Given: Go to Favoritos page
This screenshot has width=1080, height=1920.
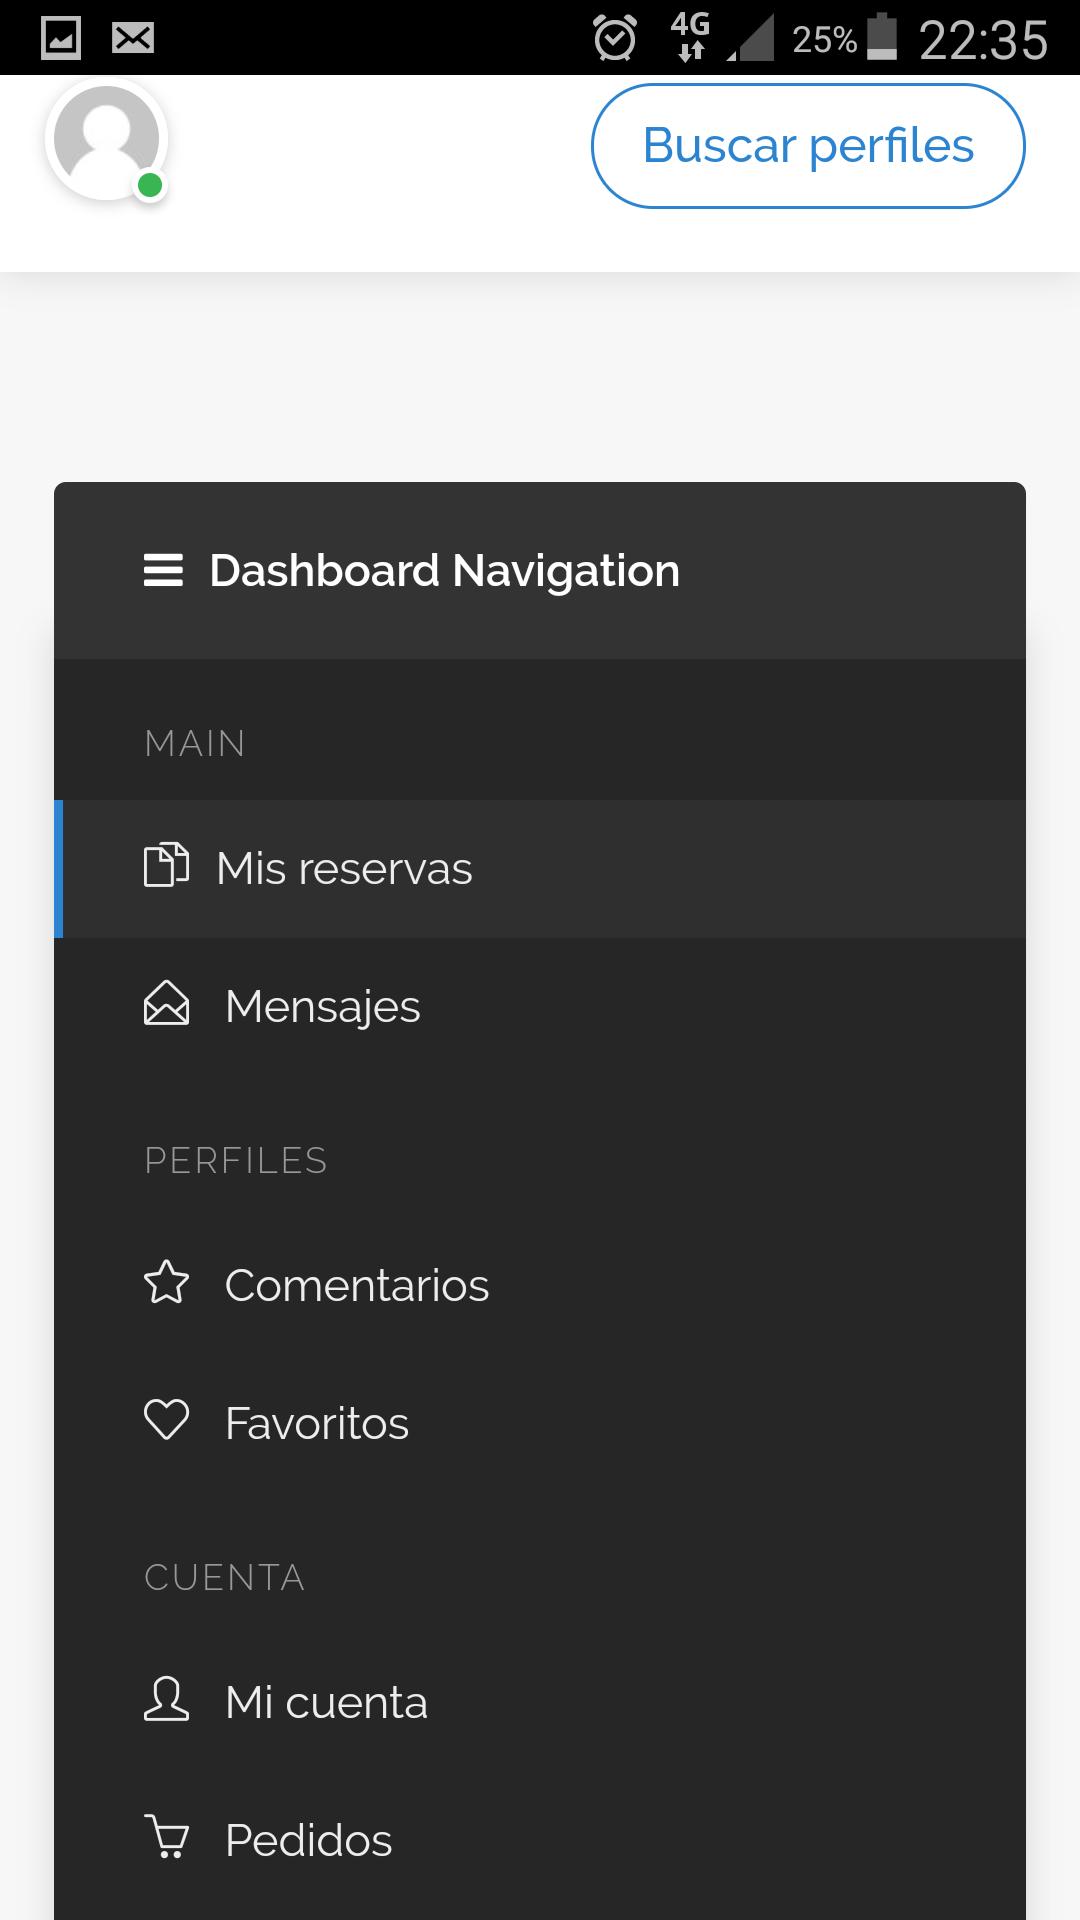Looking at the screenshot, I should coord(540,1423).
